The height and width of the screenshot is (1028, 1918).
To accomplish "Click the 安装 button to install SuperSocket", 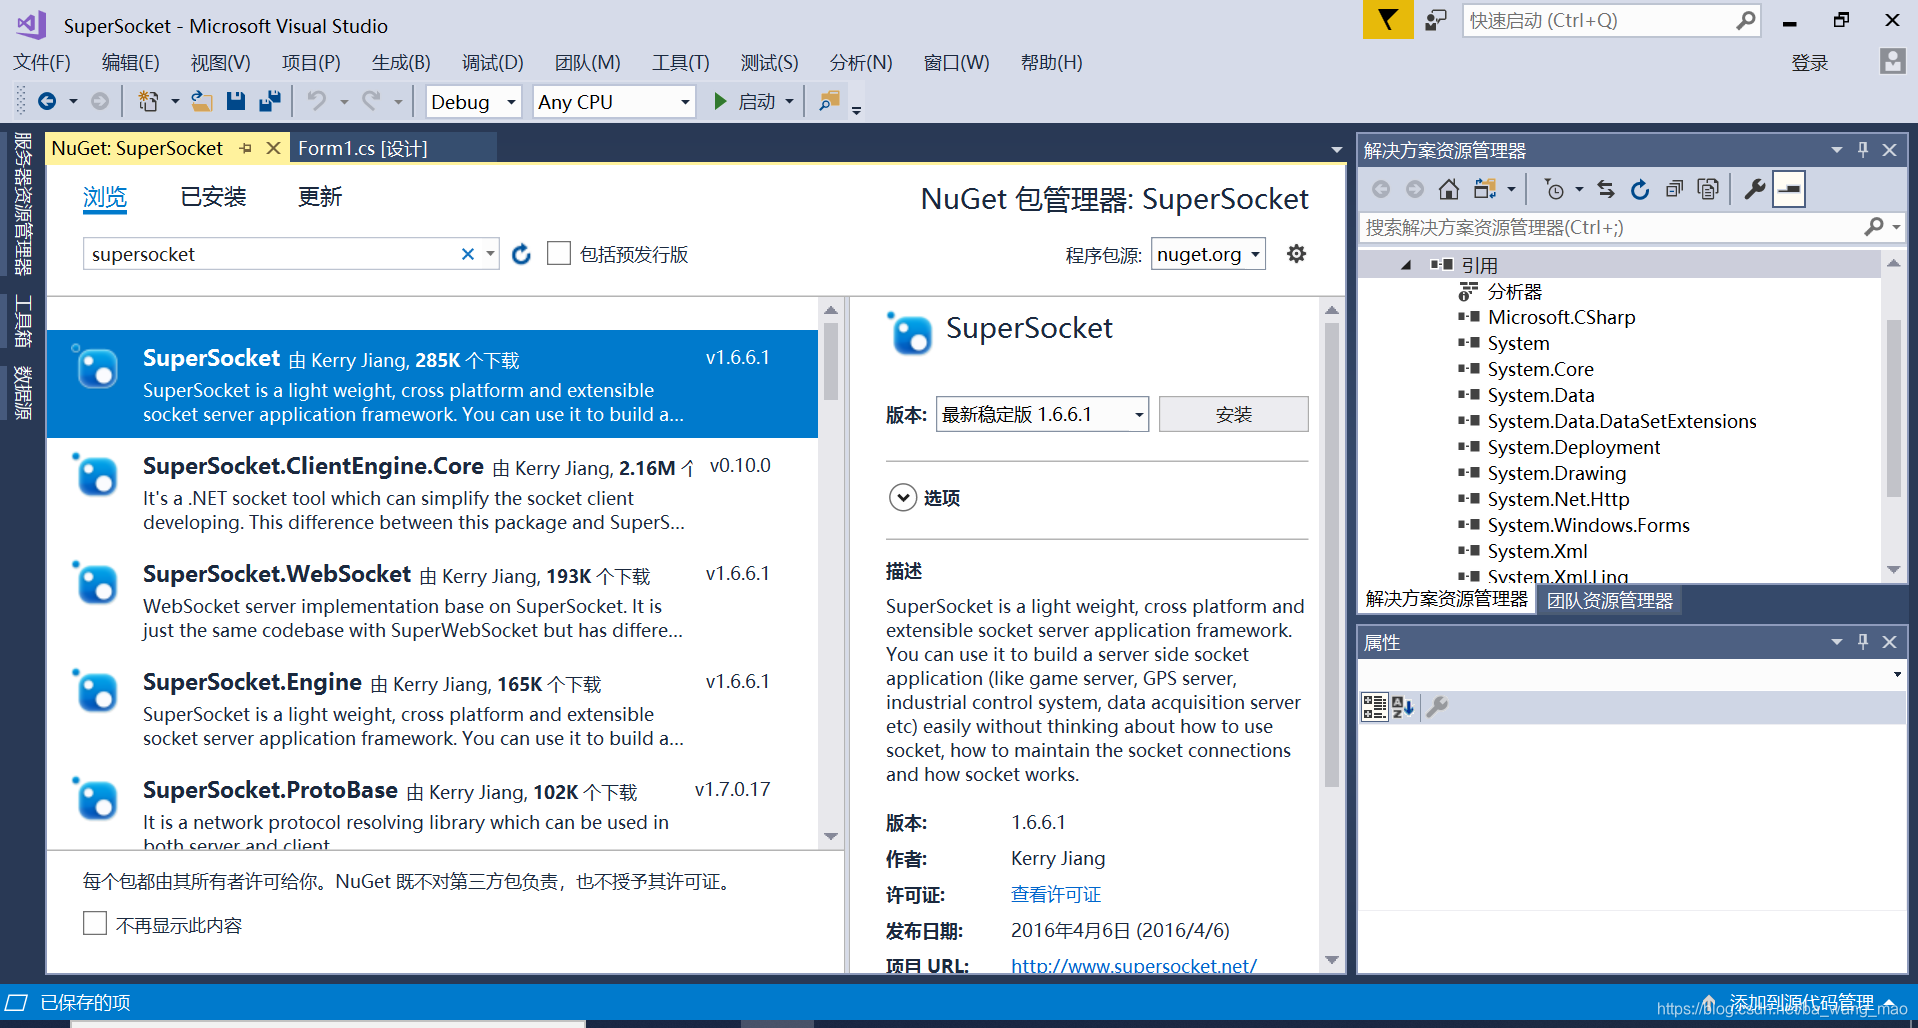I will pyautogui.click(x=1233, y=413).
